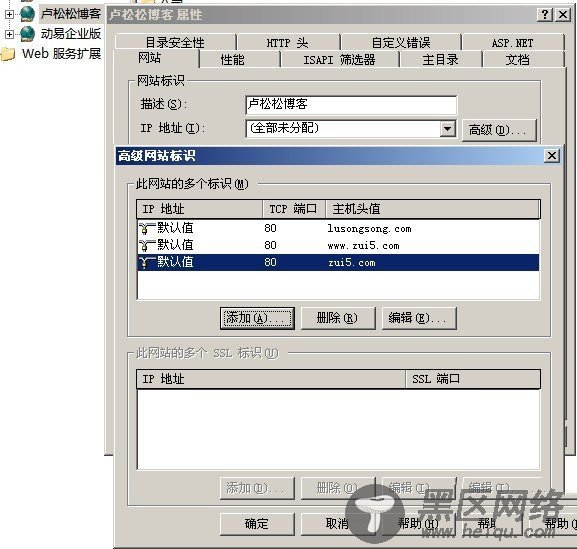Image resolution: width=577 pixels, height=549 pixels.
Task: Click the 主机头值 column header
Action: [x=433, y=209]
